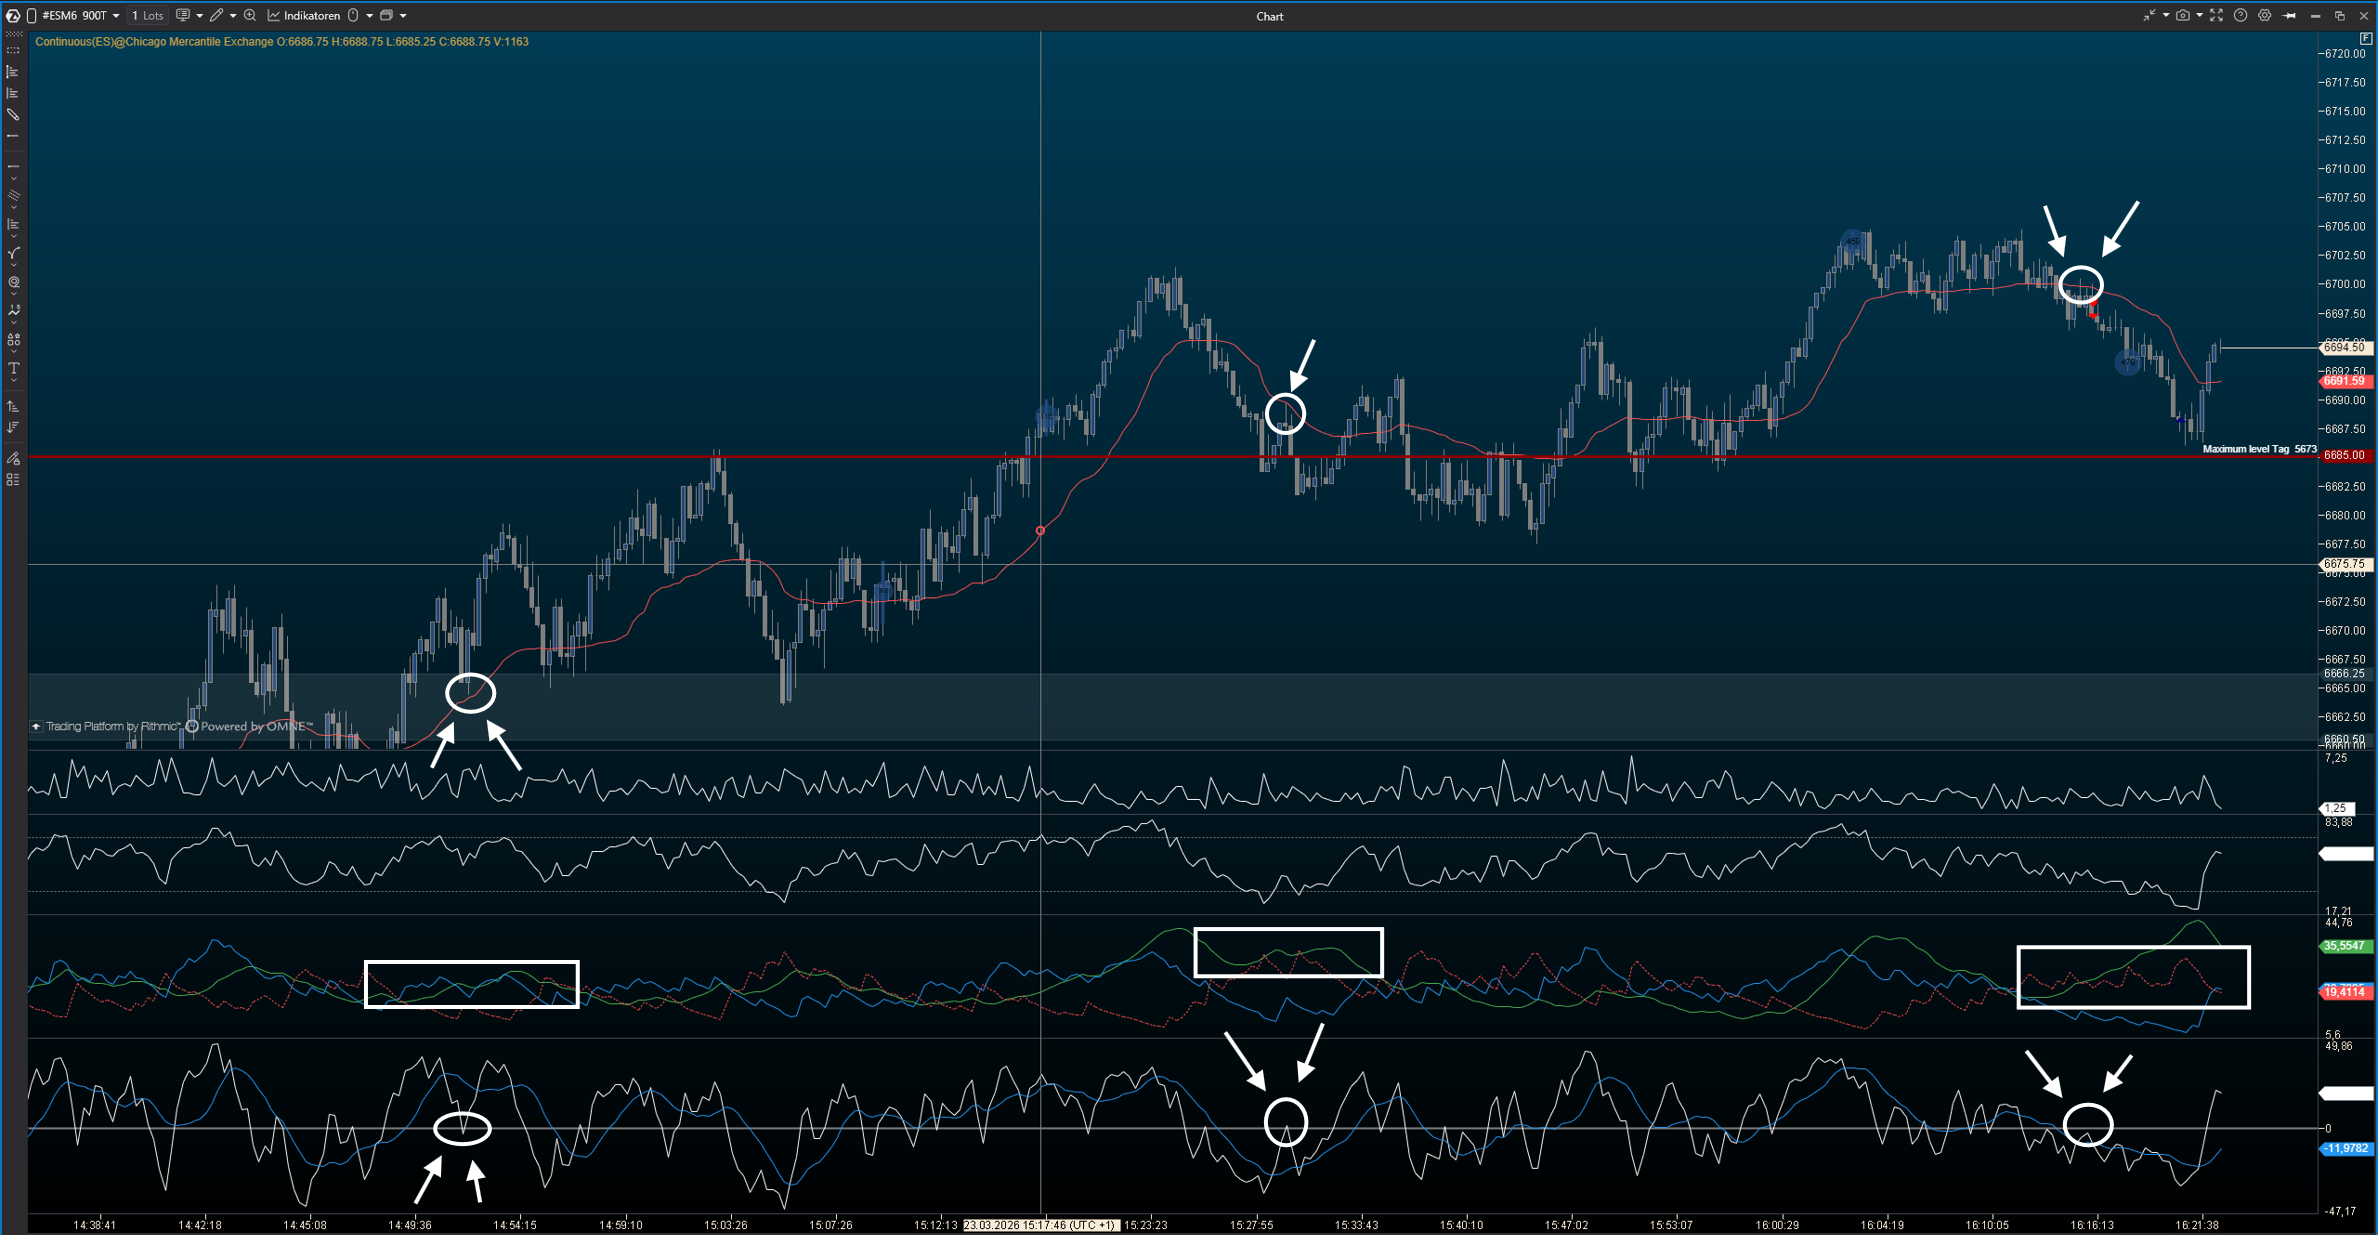2378x1235 pixels.
Task: Expand the camera snapshot dropdown arrow
Action: pos(2199,16)
